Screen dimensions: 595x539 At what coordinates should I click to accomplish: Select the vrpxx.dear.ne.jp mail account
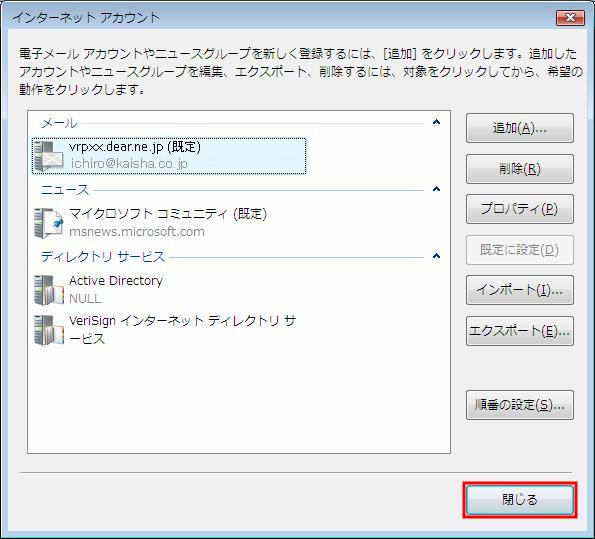point(169,156)
